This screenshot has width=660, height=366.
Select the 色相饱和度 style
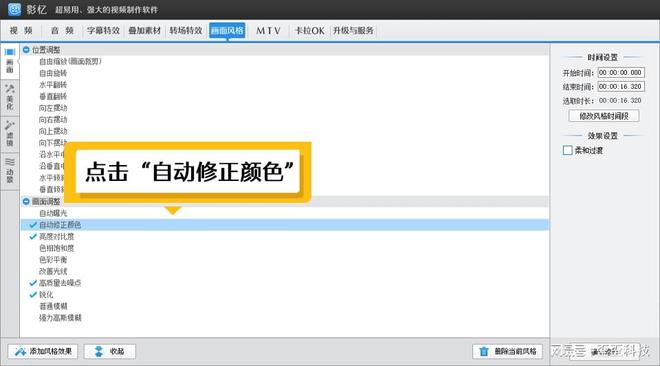coord(56,248)
